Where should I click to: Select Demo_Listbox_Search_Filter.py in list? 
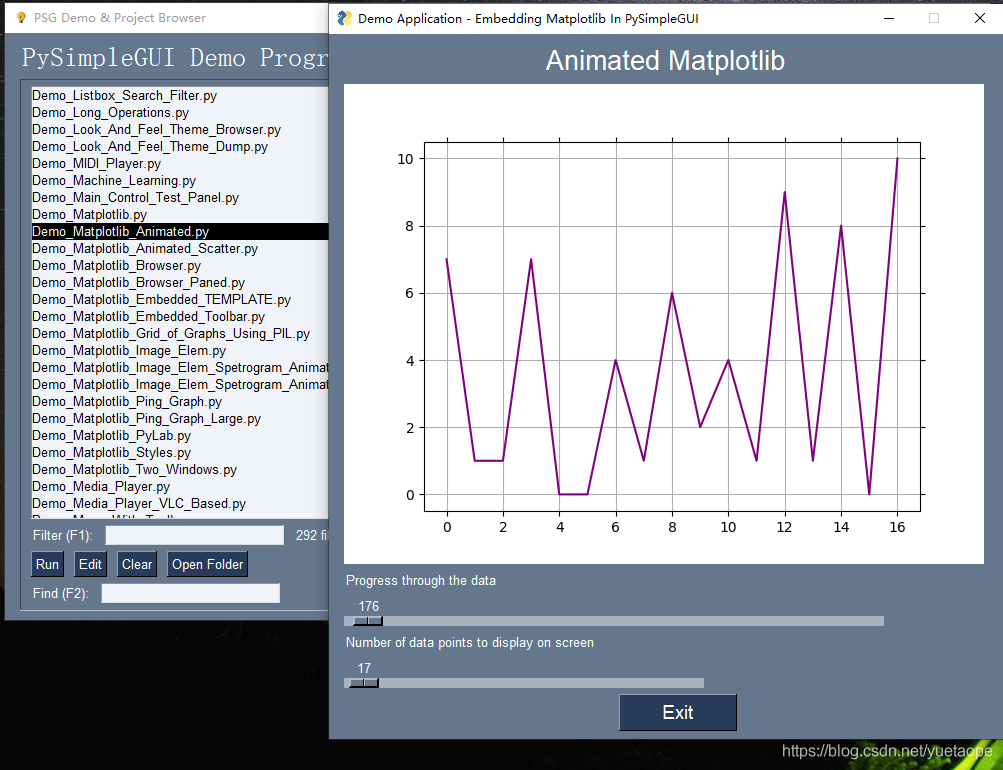[180, 95]
